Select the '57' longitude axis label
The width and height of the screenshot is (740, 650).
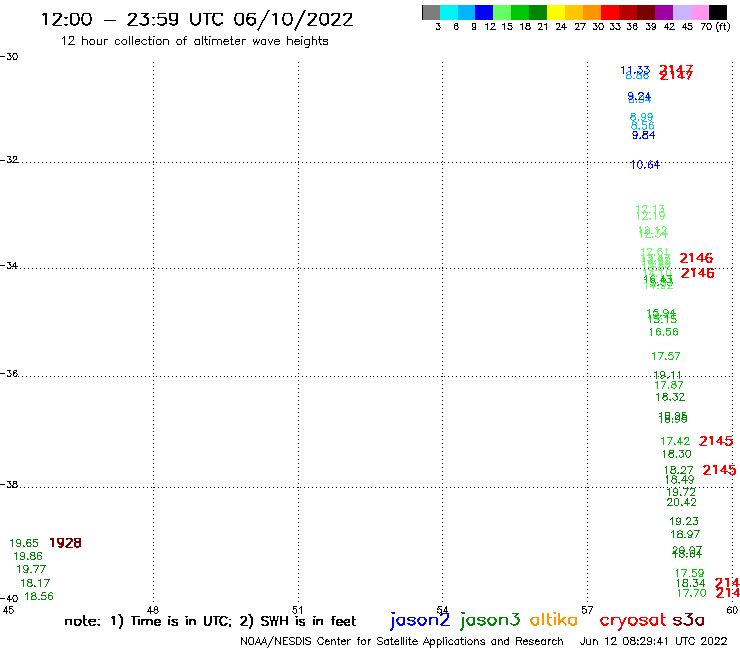coord(587,610)
